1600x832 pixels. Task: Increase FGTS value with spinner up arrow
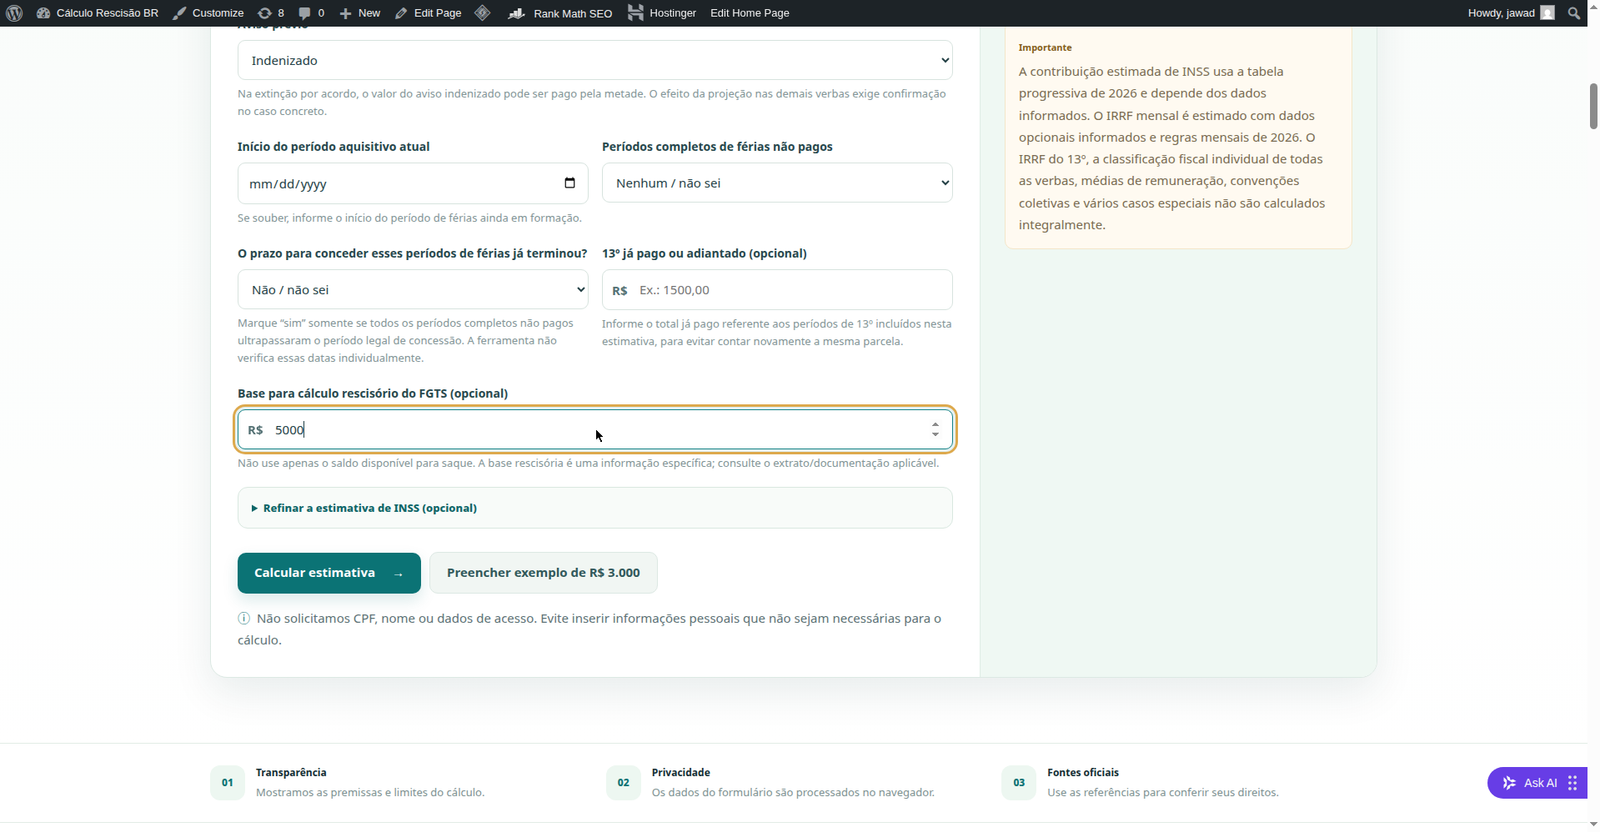click(x=935, y=425)
